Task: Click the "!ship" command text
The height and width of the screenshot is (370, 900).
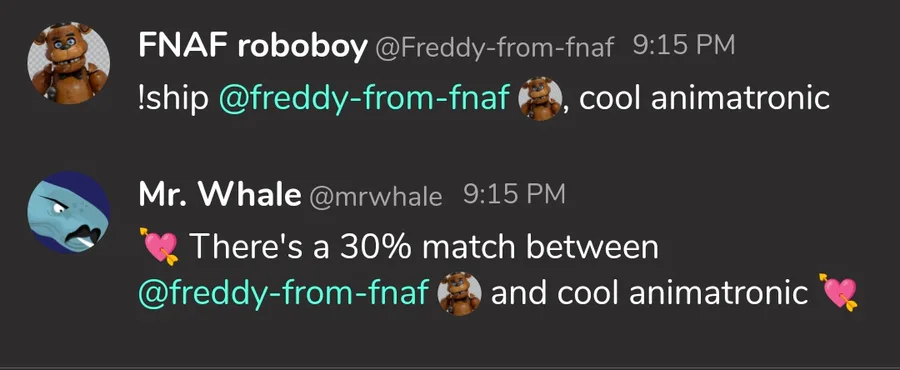Action: (x=173, y=99)
